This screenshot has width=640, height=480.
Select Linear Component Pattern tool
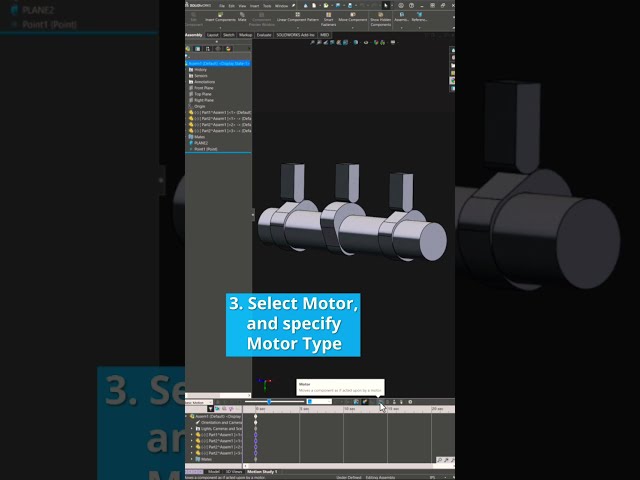[298, 17]
